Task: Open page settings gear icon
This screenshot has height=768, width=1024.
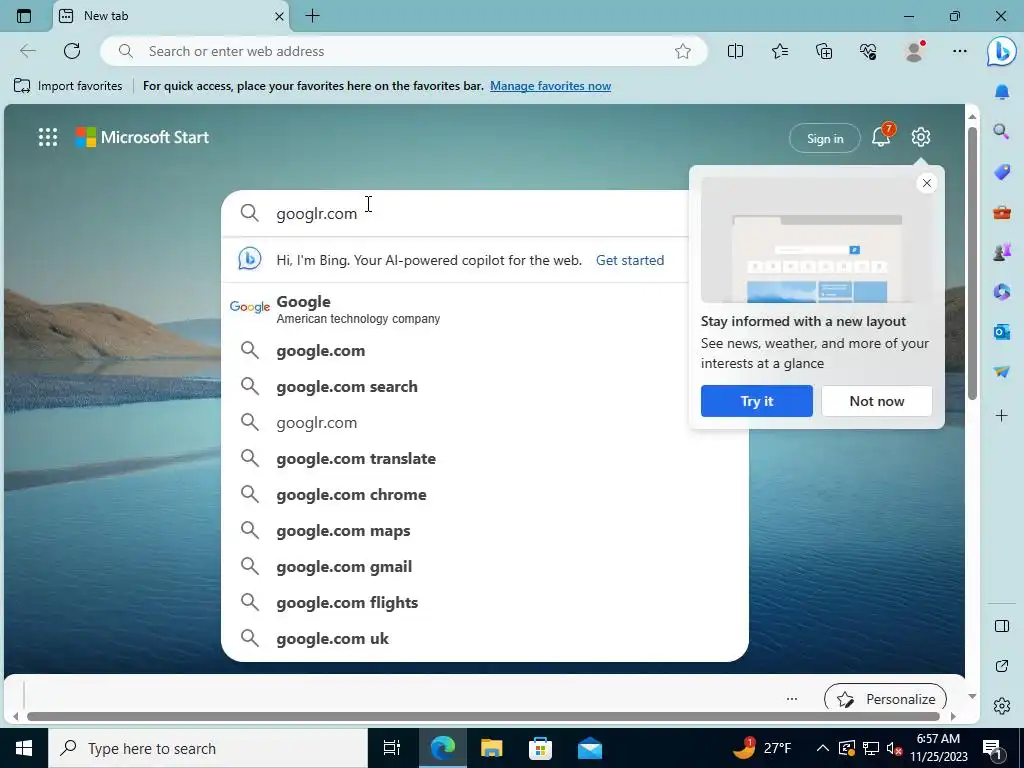Action: (921, 137)
